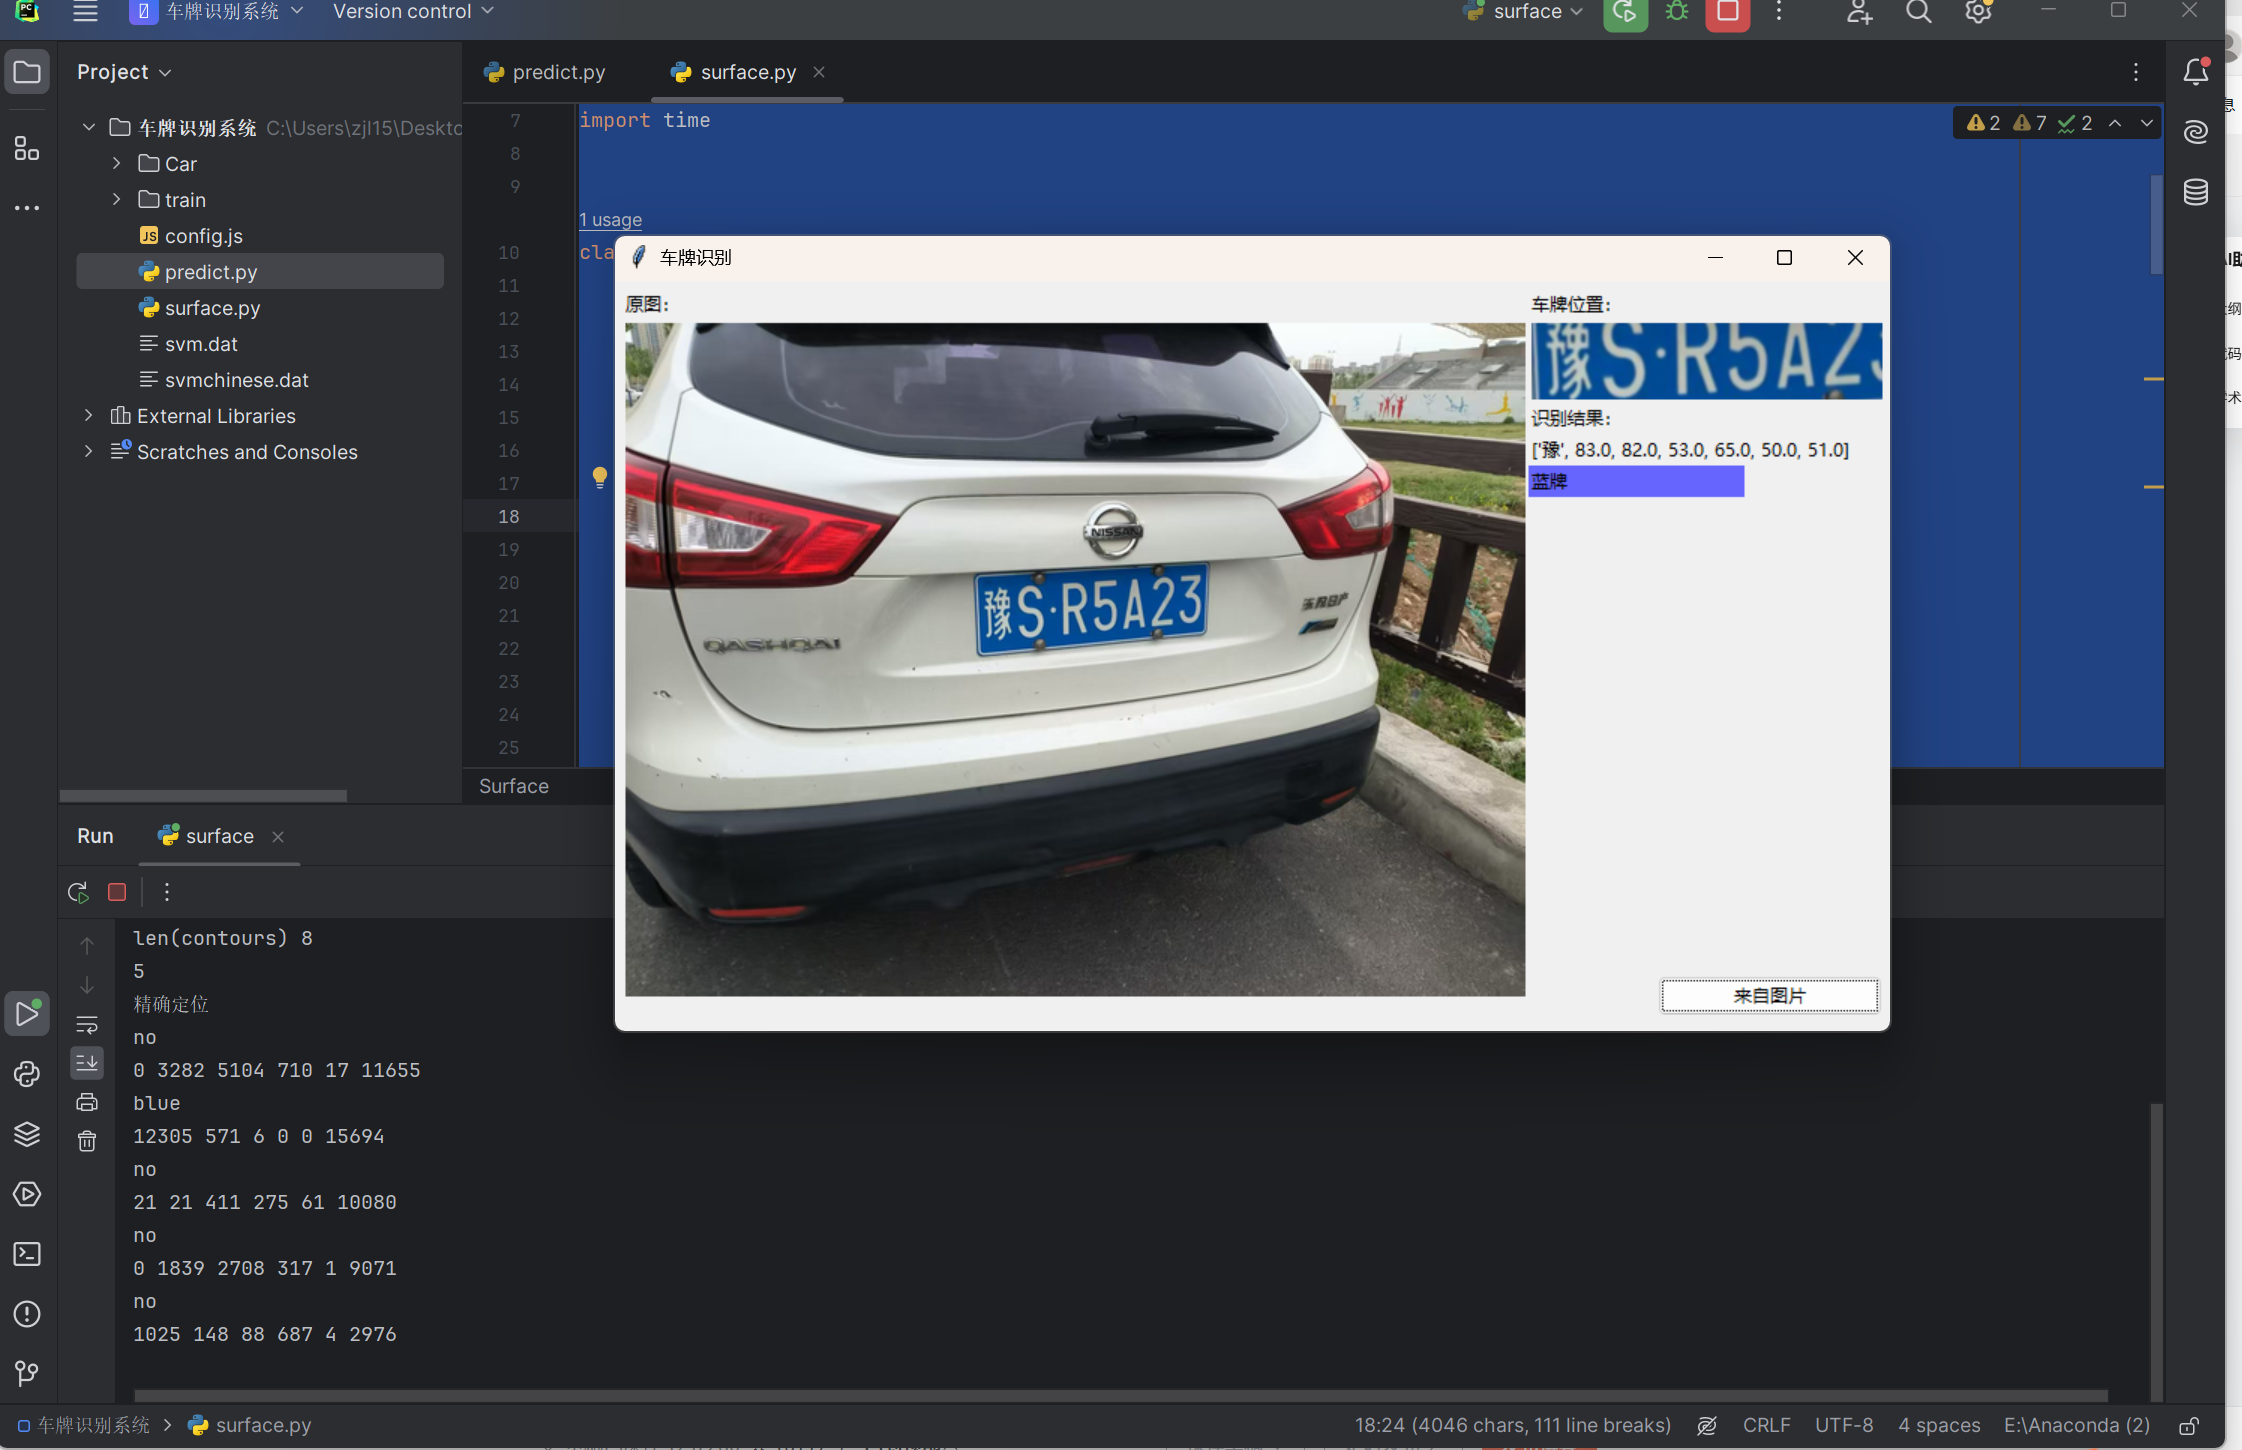Toggle read-only lock in status bar
Viewport: 2242px width, 1450px height.
pos(2189,1426)
